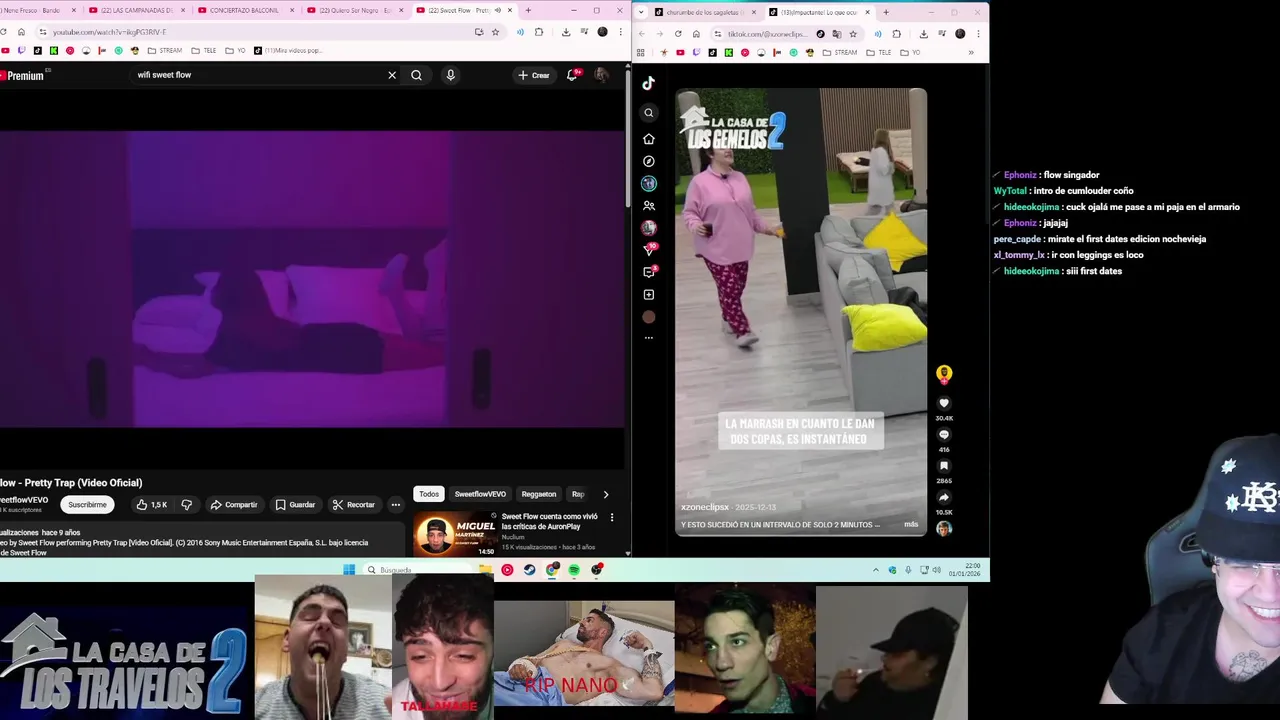The width and height of the screenshot is (1280, 720).
Task: Click Compartir under the YouTube video
Action: pyautogui.click(x=233, y=505)
